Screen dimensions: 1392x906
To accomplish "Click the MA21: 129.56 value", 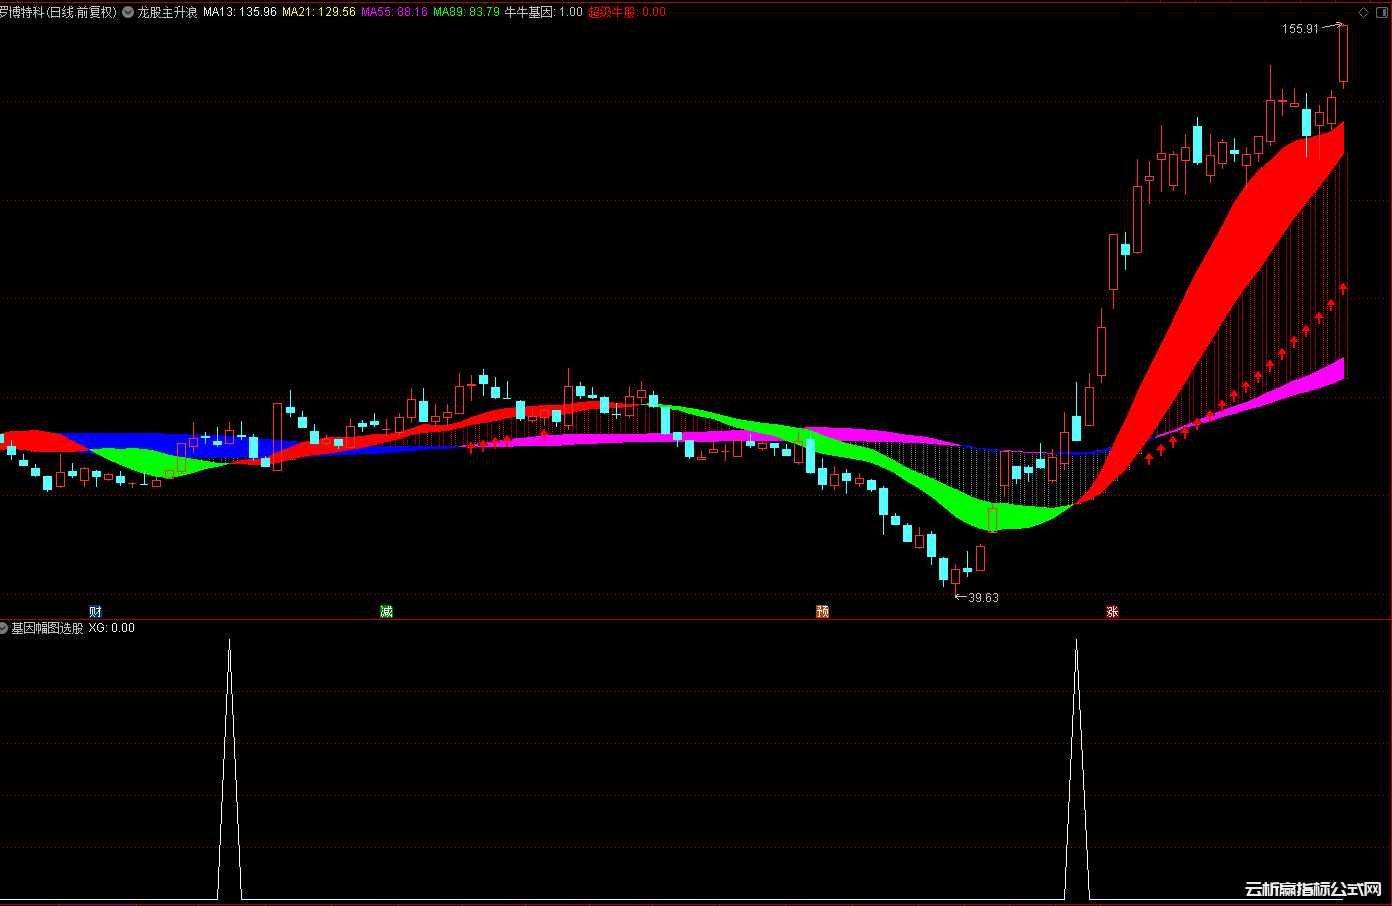I will [x=319, y=12].
